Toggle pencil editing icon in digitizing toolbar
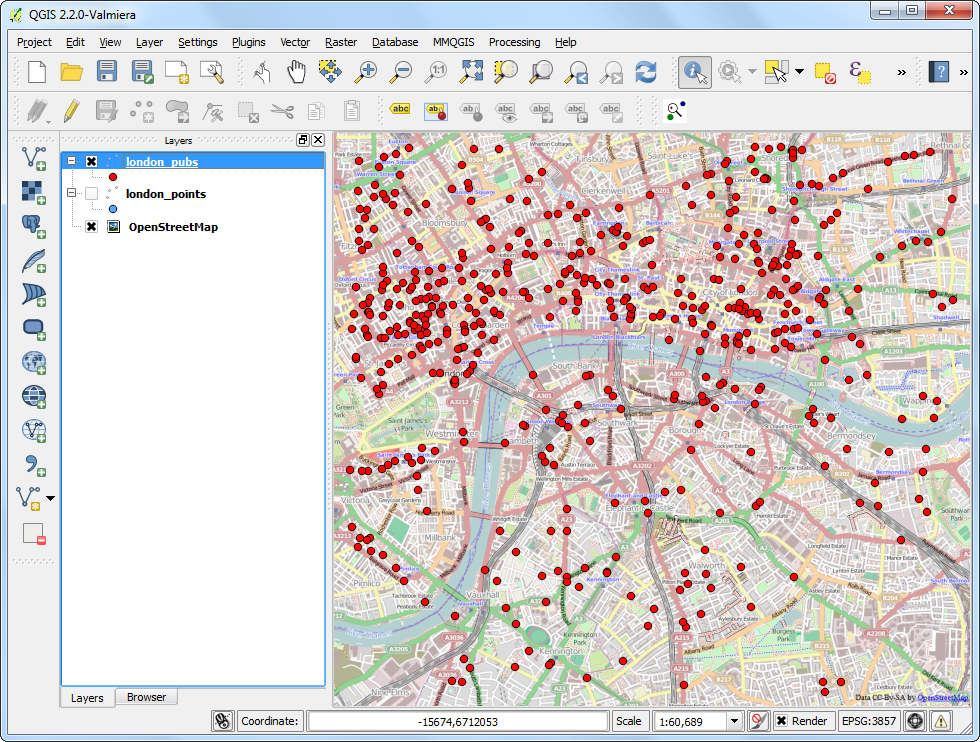The width and height of the screenshot is (980, 742). [x=71, y=111]
